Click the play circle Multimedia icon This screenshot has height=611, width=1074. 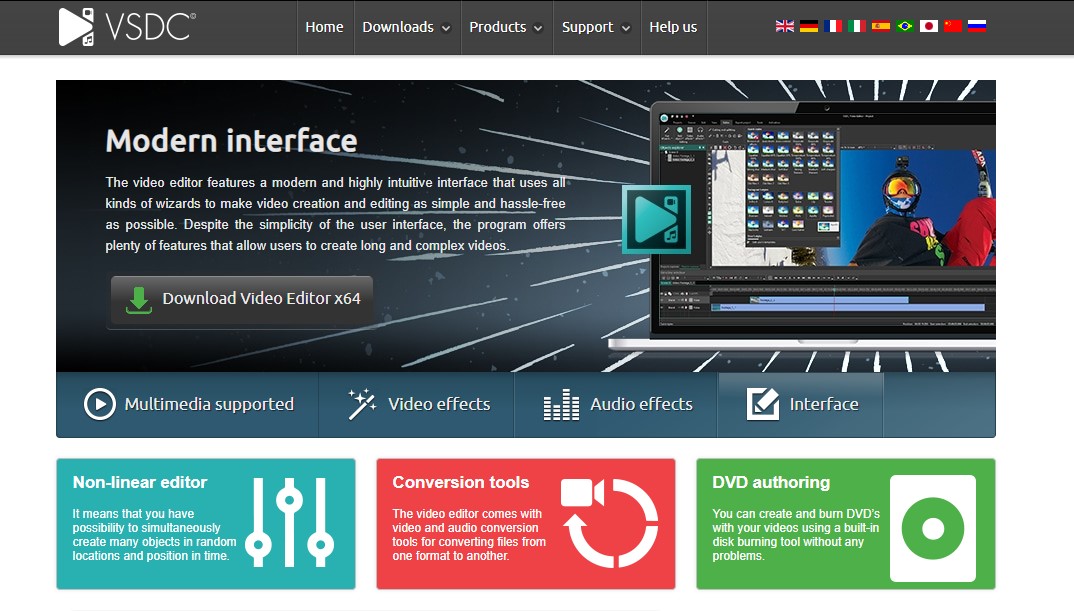pyautogui.click(x=100, y=404)
